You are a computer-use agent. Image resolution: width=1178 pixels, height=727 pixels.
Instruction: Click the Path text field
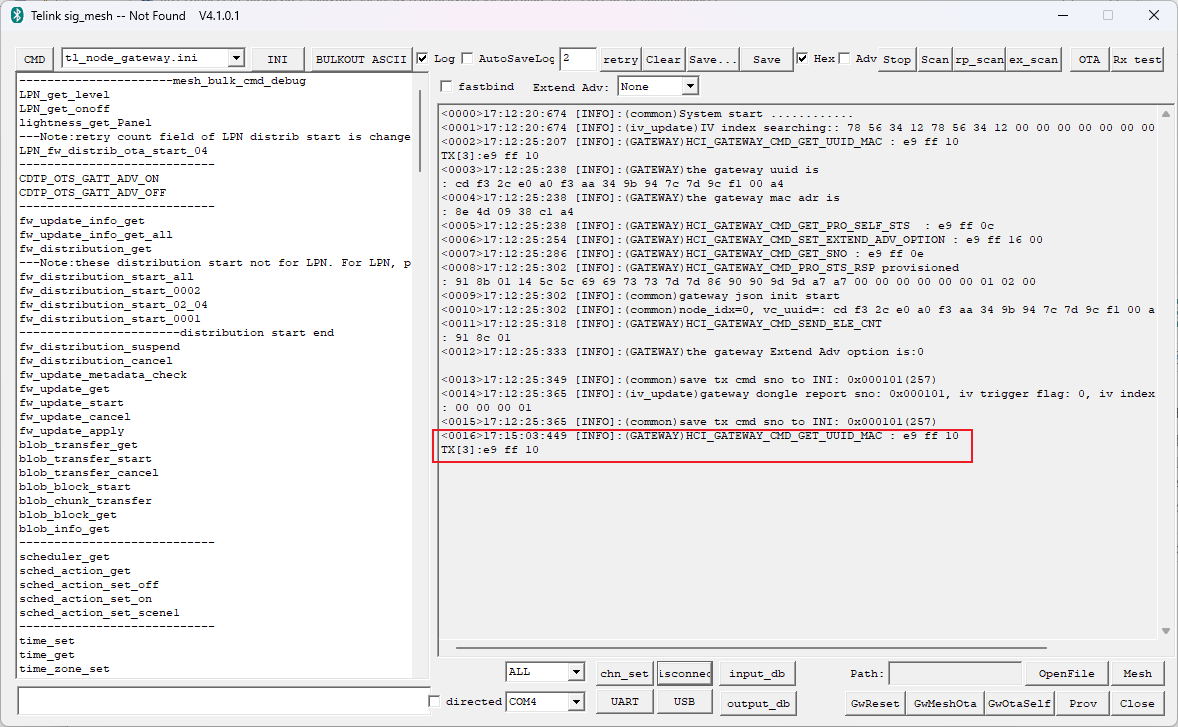click(x=955, y=674)
